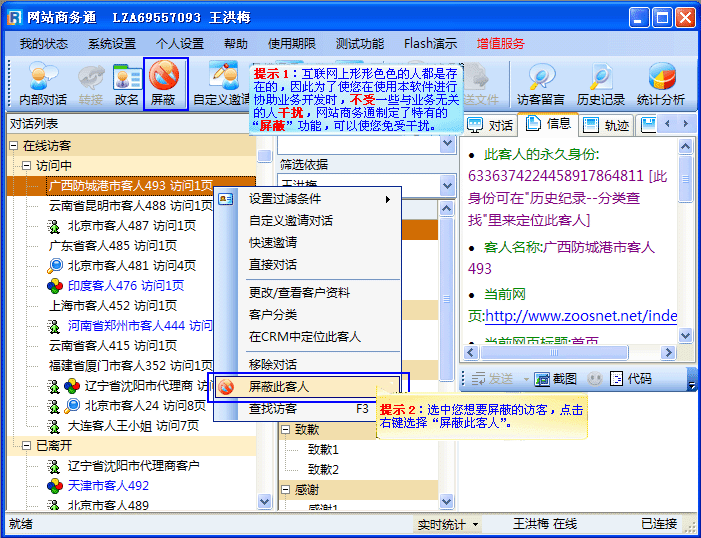The width and height of the screenshot is (701, 538).
Task: Click the 改名 rename toolbar icon
Action: click(127, 84)
